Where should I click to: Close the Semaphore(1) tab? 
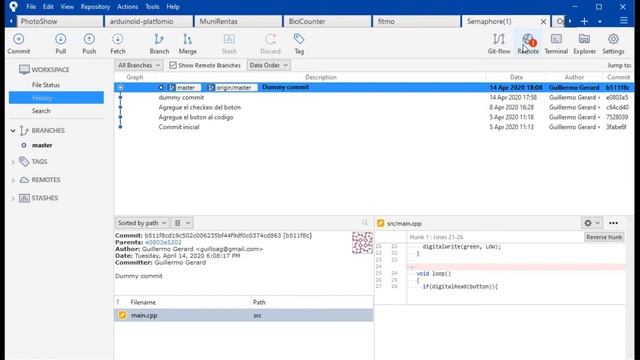coord(543,22)
